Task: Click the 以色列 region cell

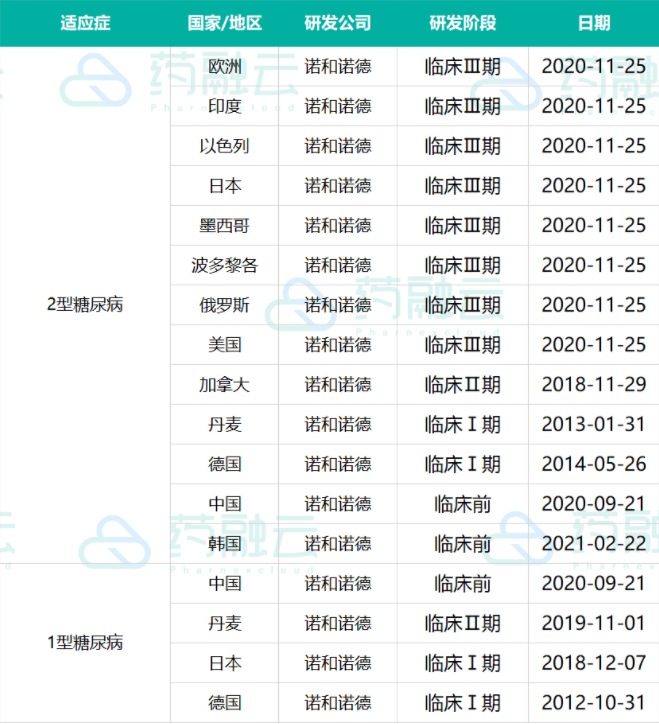Action: click(x=224, y=146)
